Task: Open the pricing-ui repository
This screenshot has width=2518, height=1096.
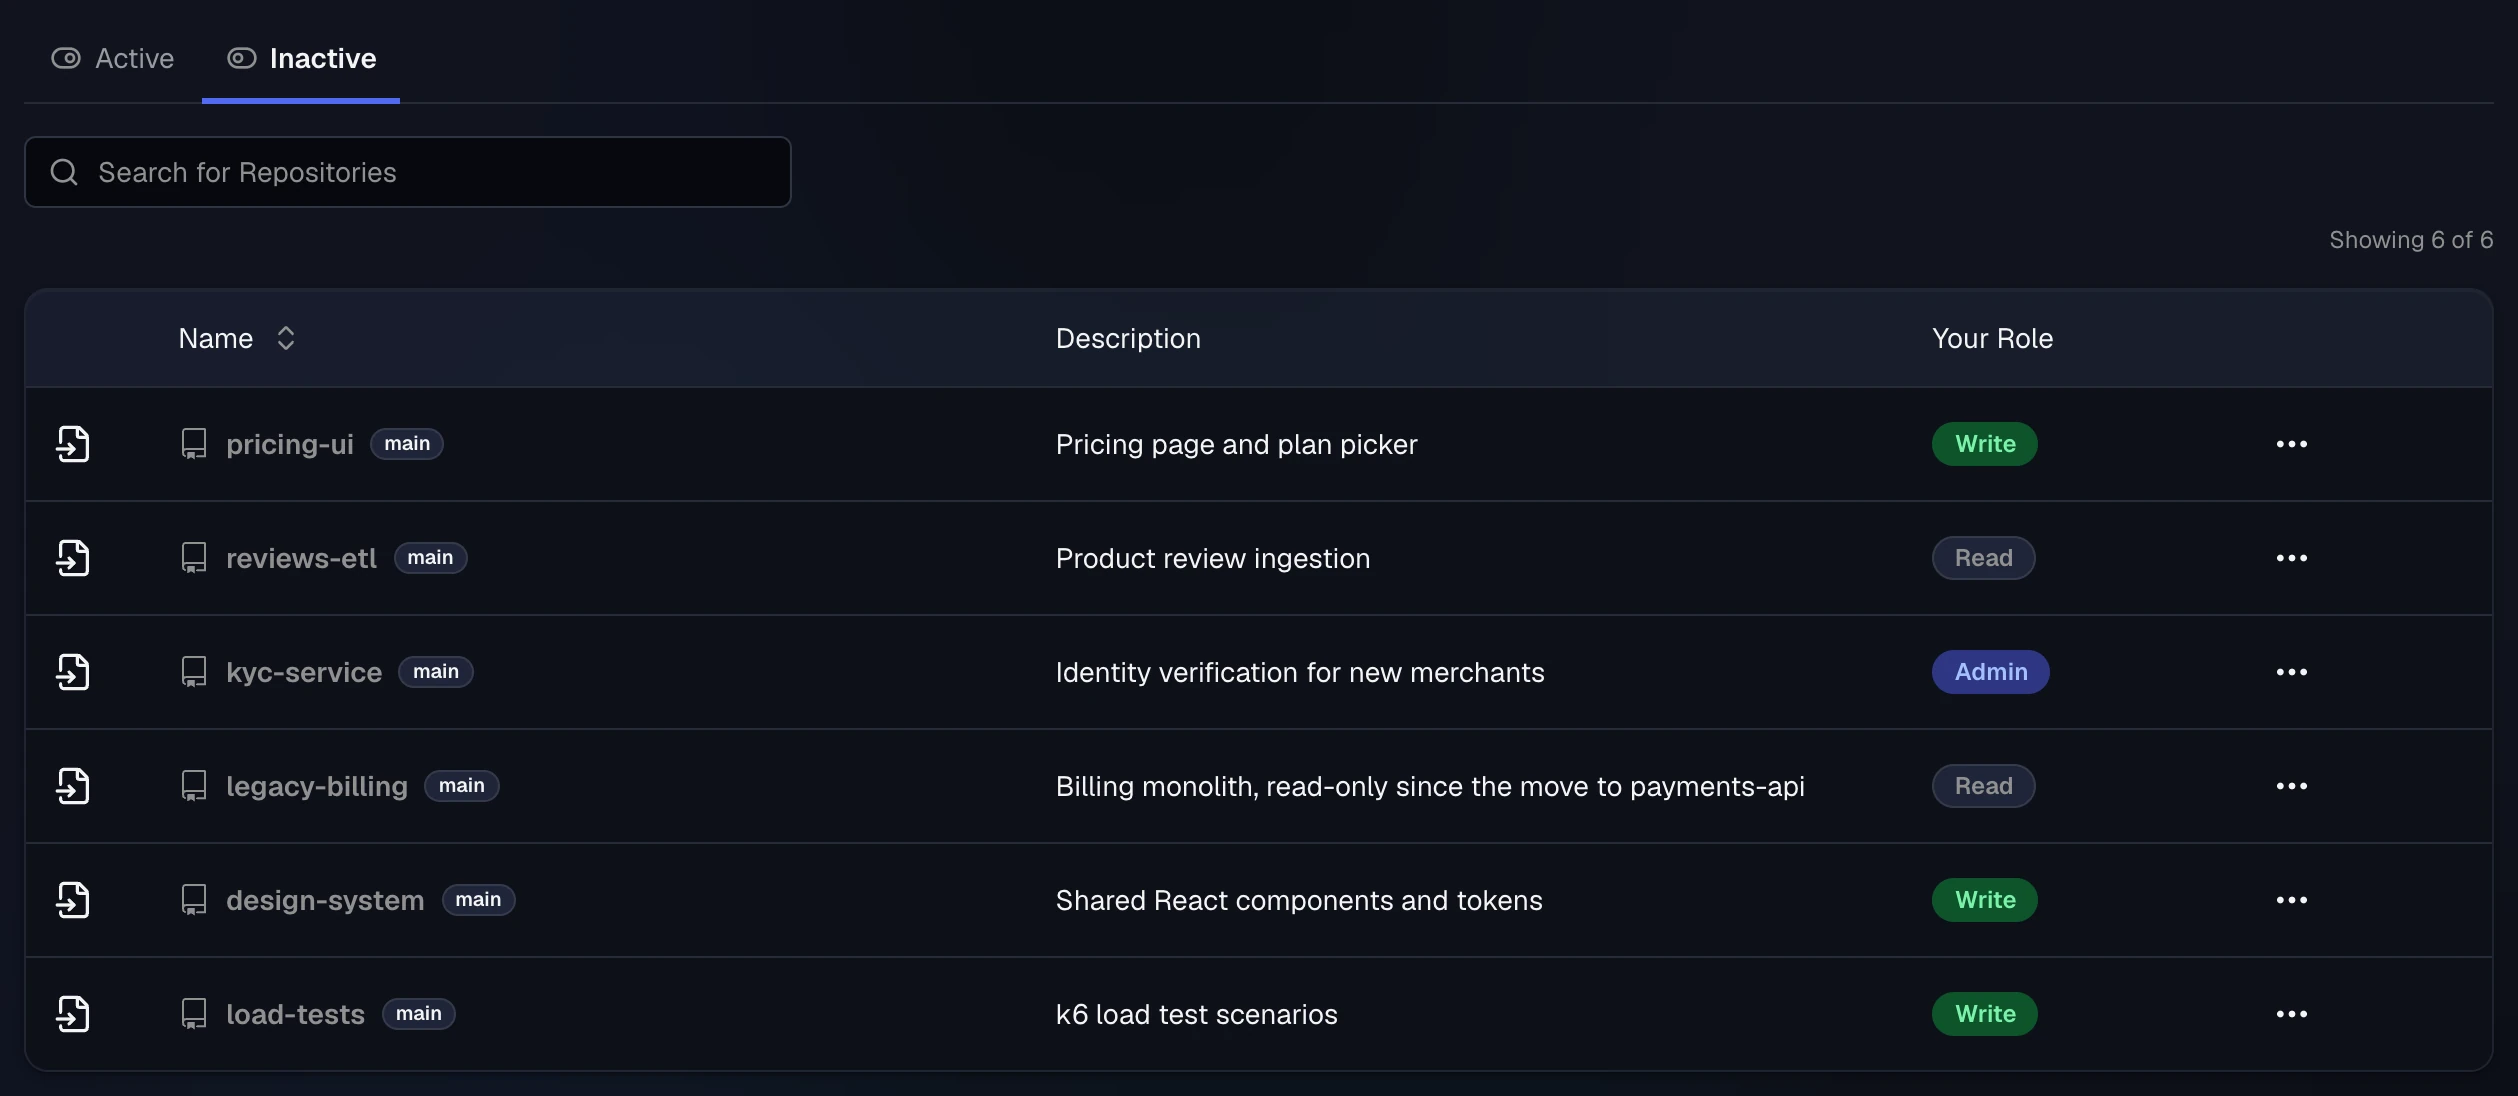Action: [x=290, y=444]
